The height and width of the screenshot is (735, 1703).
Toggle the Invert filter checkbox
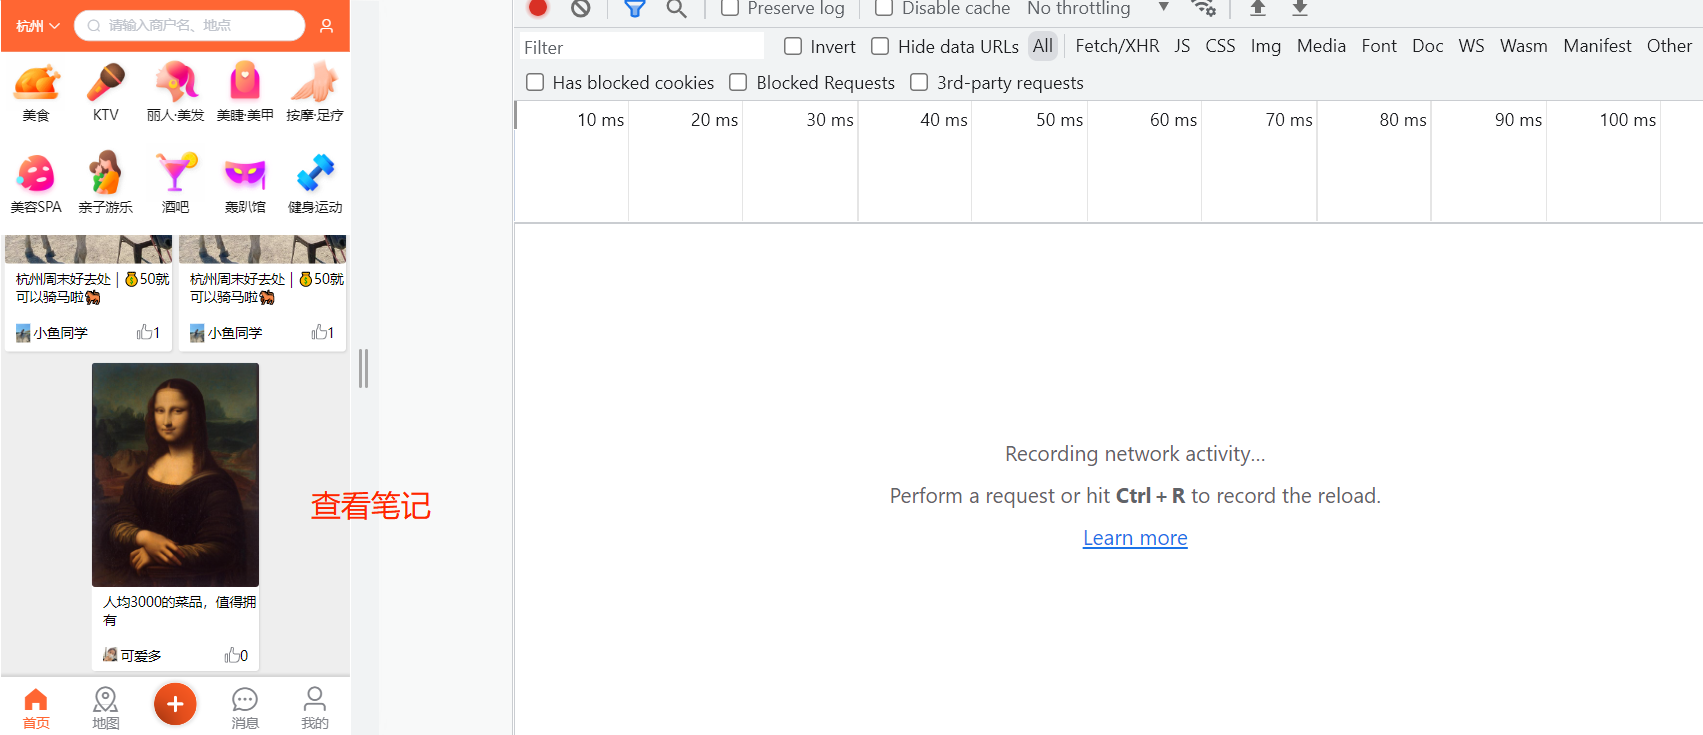click(793, 46)
